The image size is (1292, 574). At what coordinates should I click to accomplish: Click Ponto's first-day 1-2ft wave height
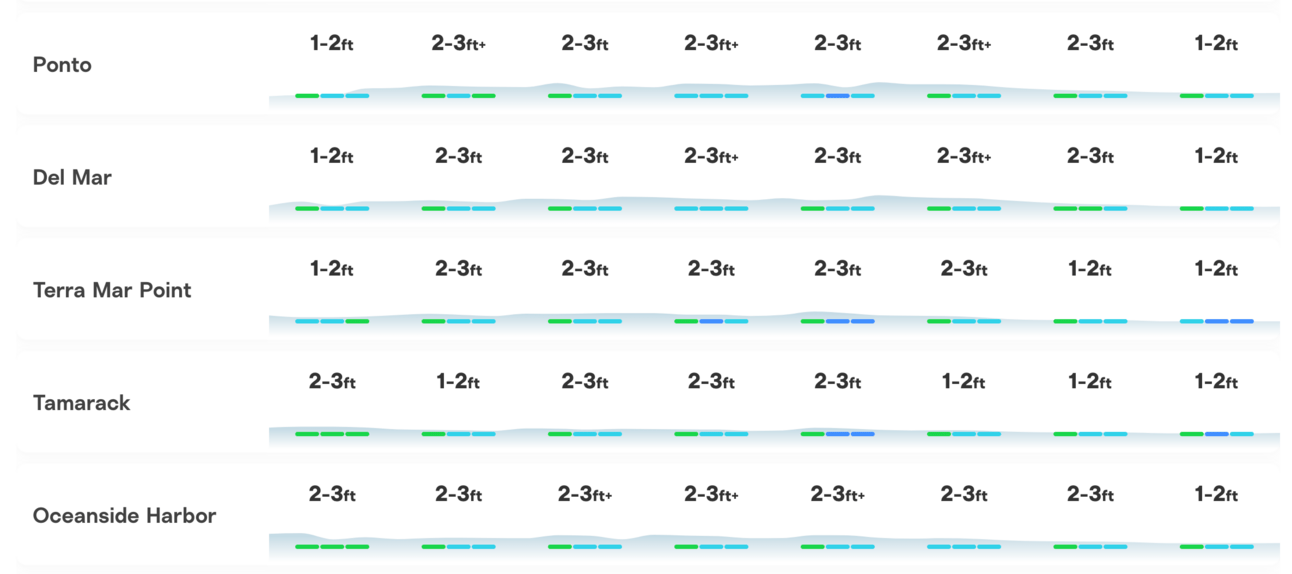[x=332, y=44]
